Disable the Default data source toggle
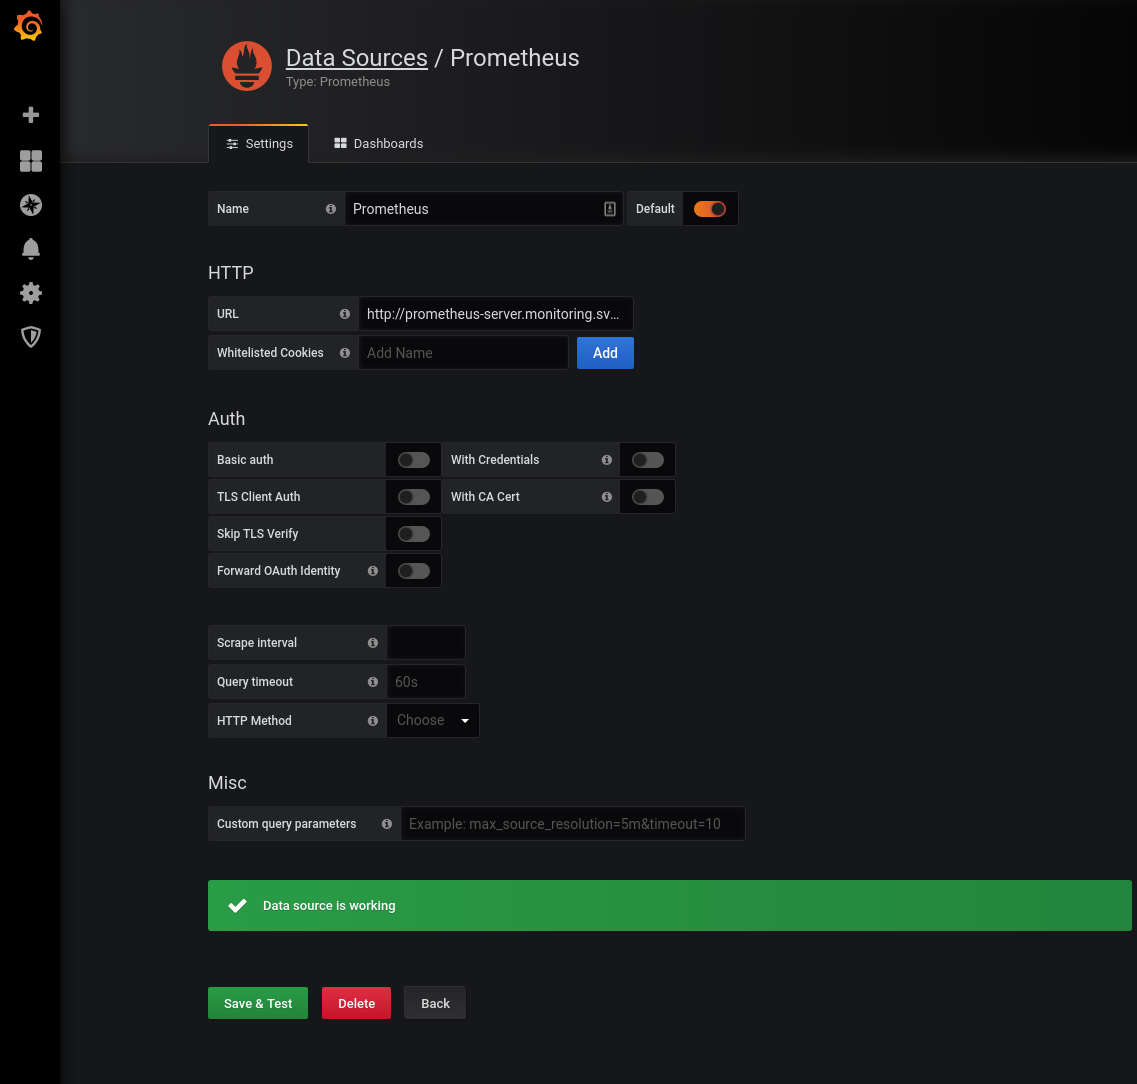 [x=710, y=208]
